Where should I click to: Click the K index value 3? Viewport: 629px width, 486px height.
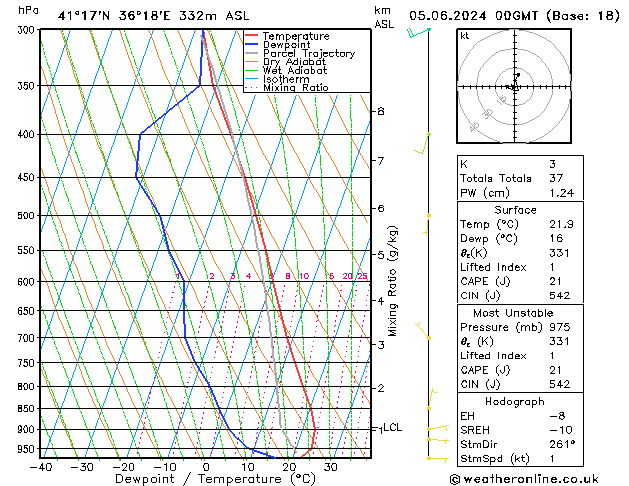click(552, 164)
